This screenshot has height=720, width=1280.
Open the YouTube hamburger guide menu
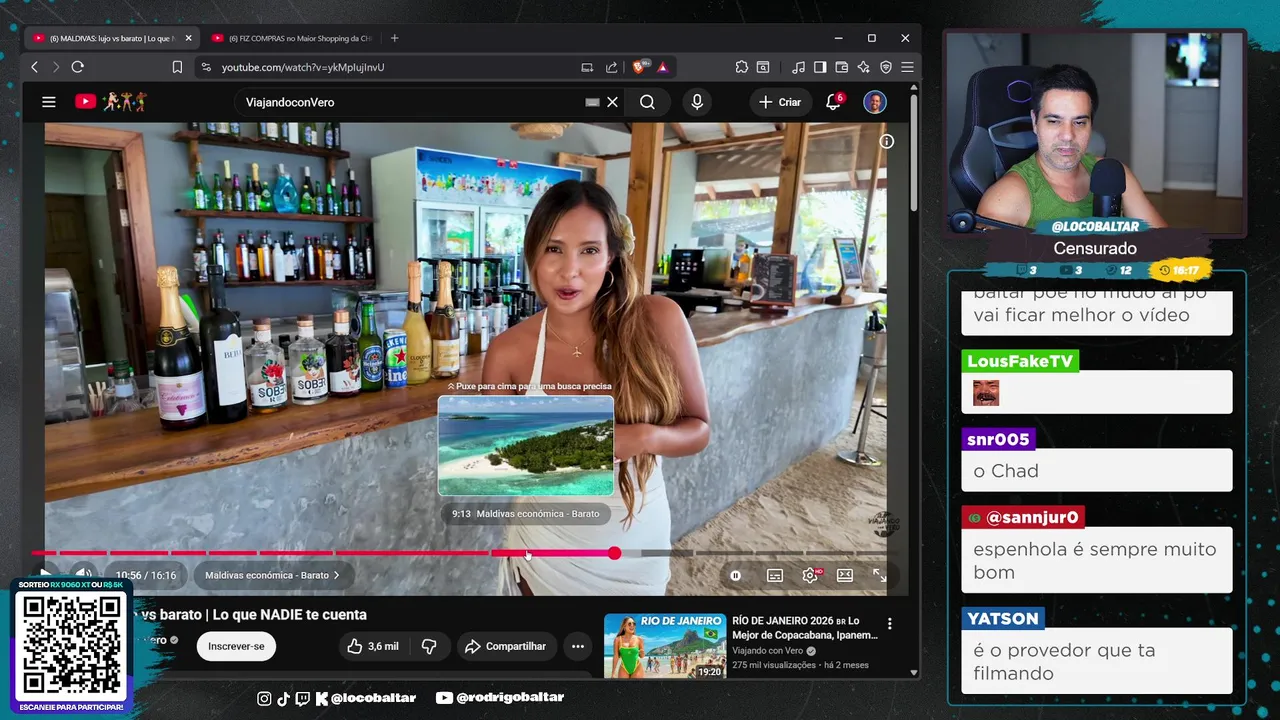(x=48, y=102)
